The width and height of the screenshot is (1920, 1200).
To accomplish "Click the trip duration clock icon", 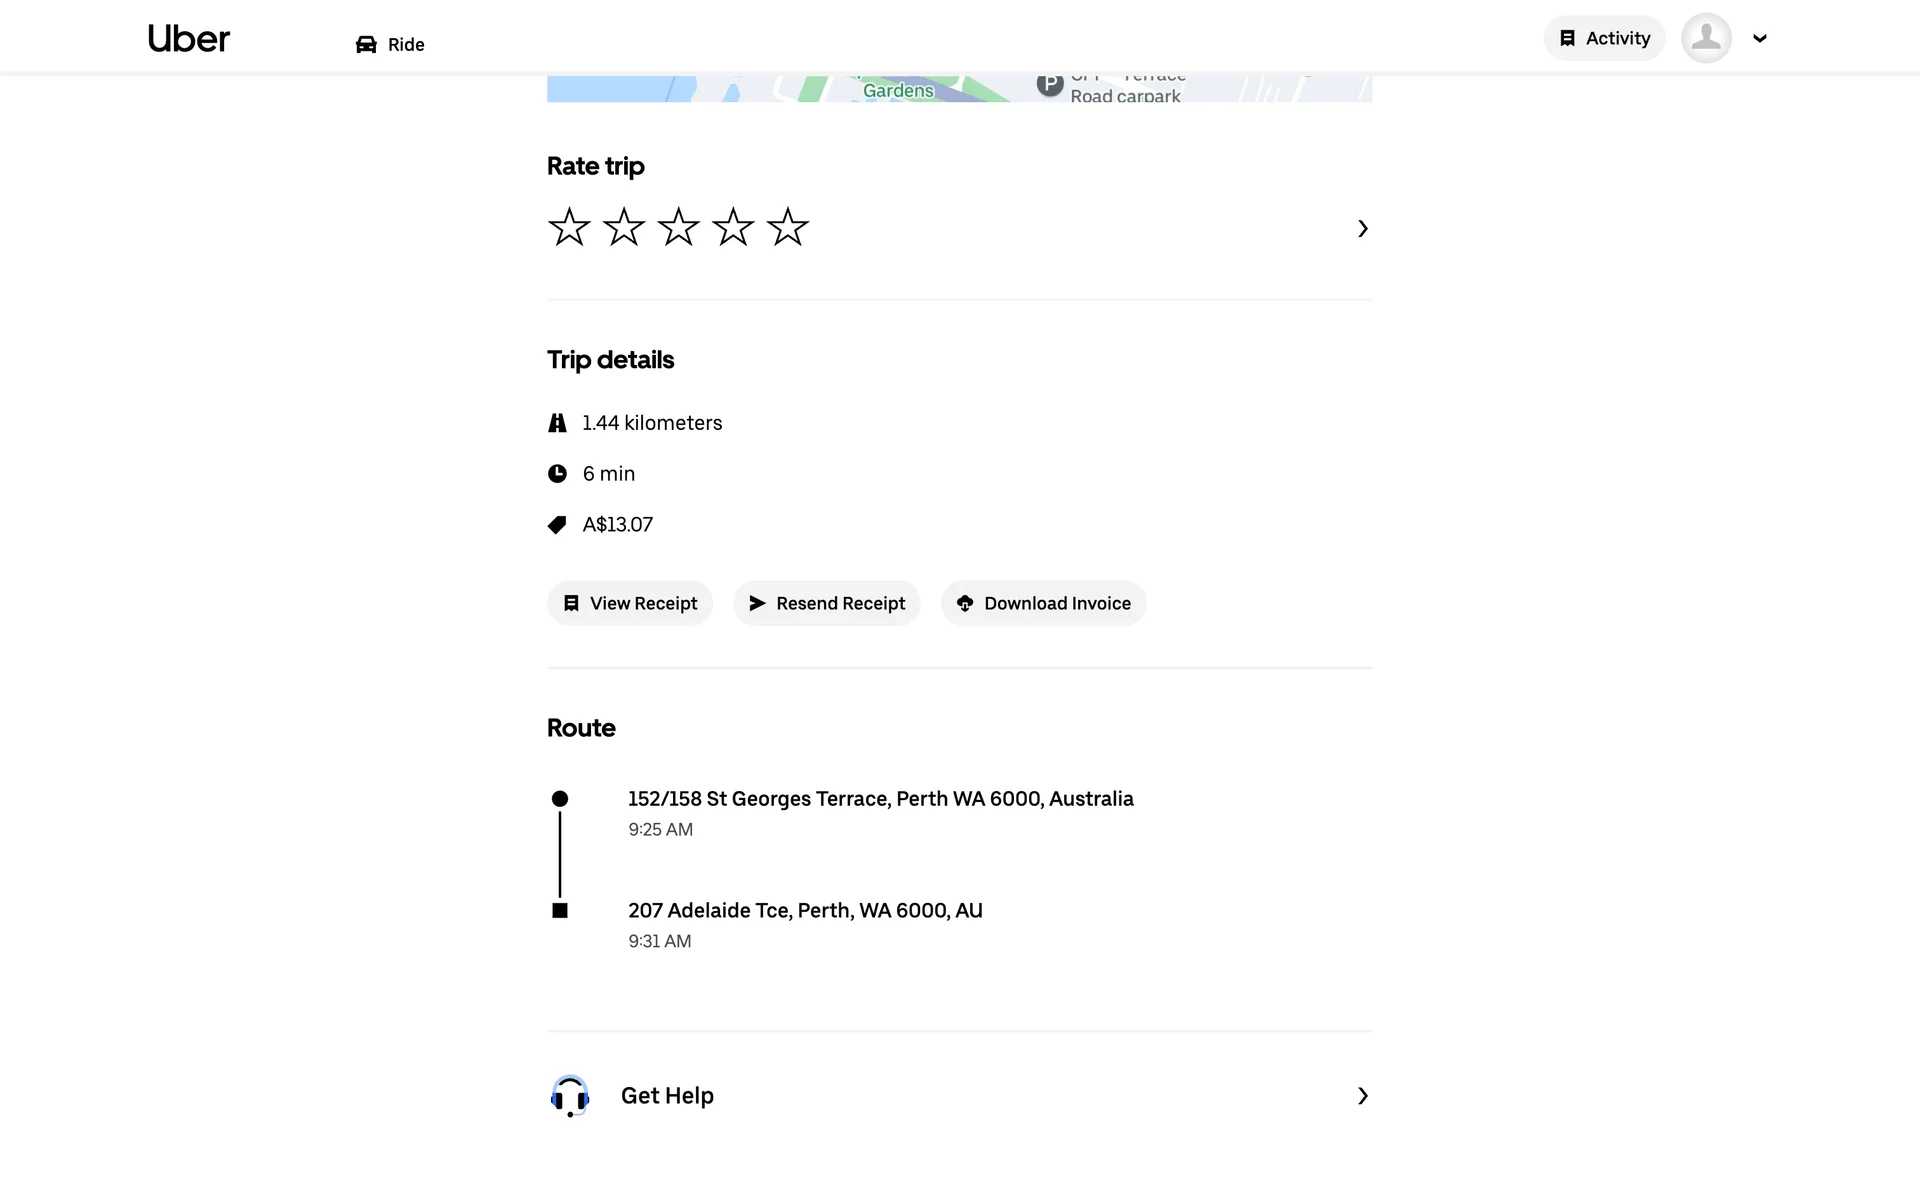I will [x=557, y=474].
